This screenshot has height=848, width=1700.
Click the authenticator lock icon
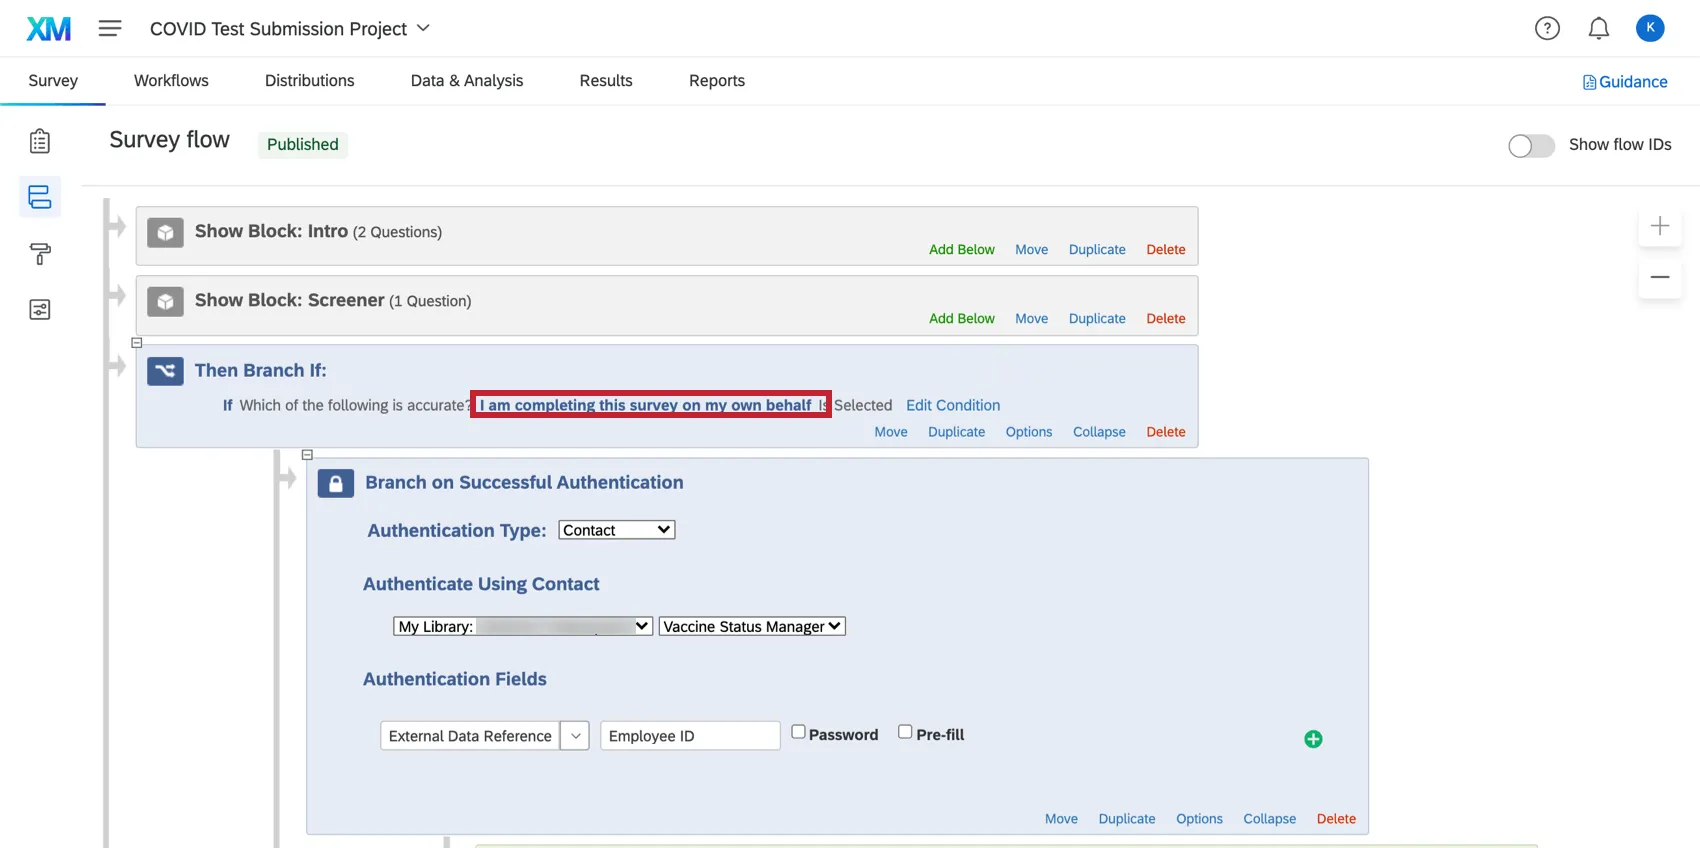[336, 484]
